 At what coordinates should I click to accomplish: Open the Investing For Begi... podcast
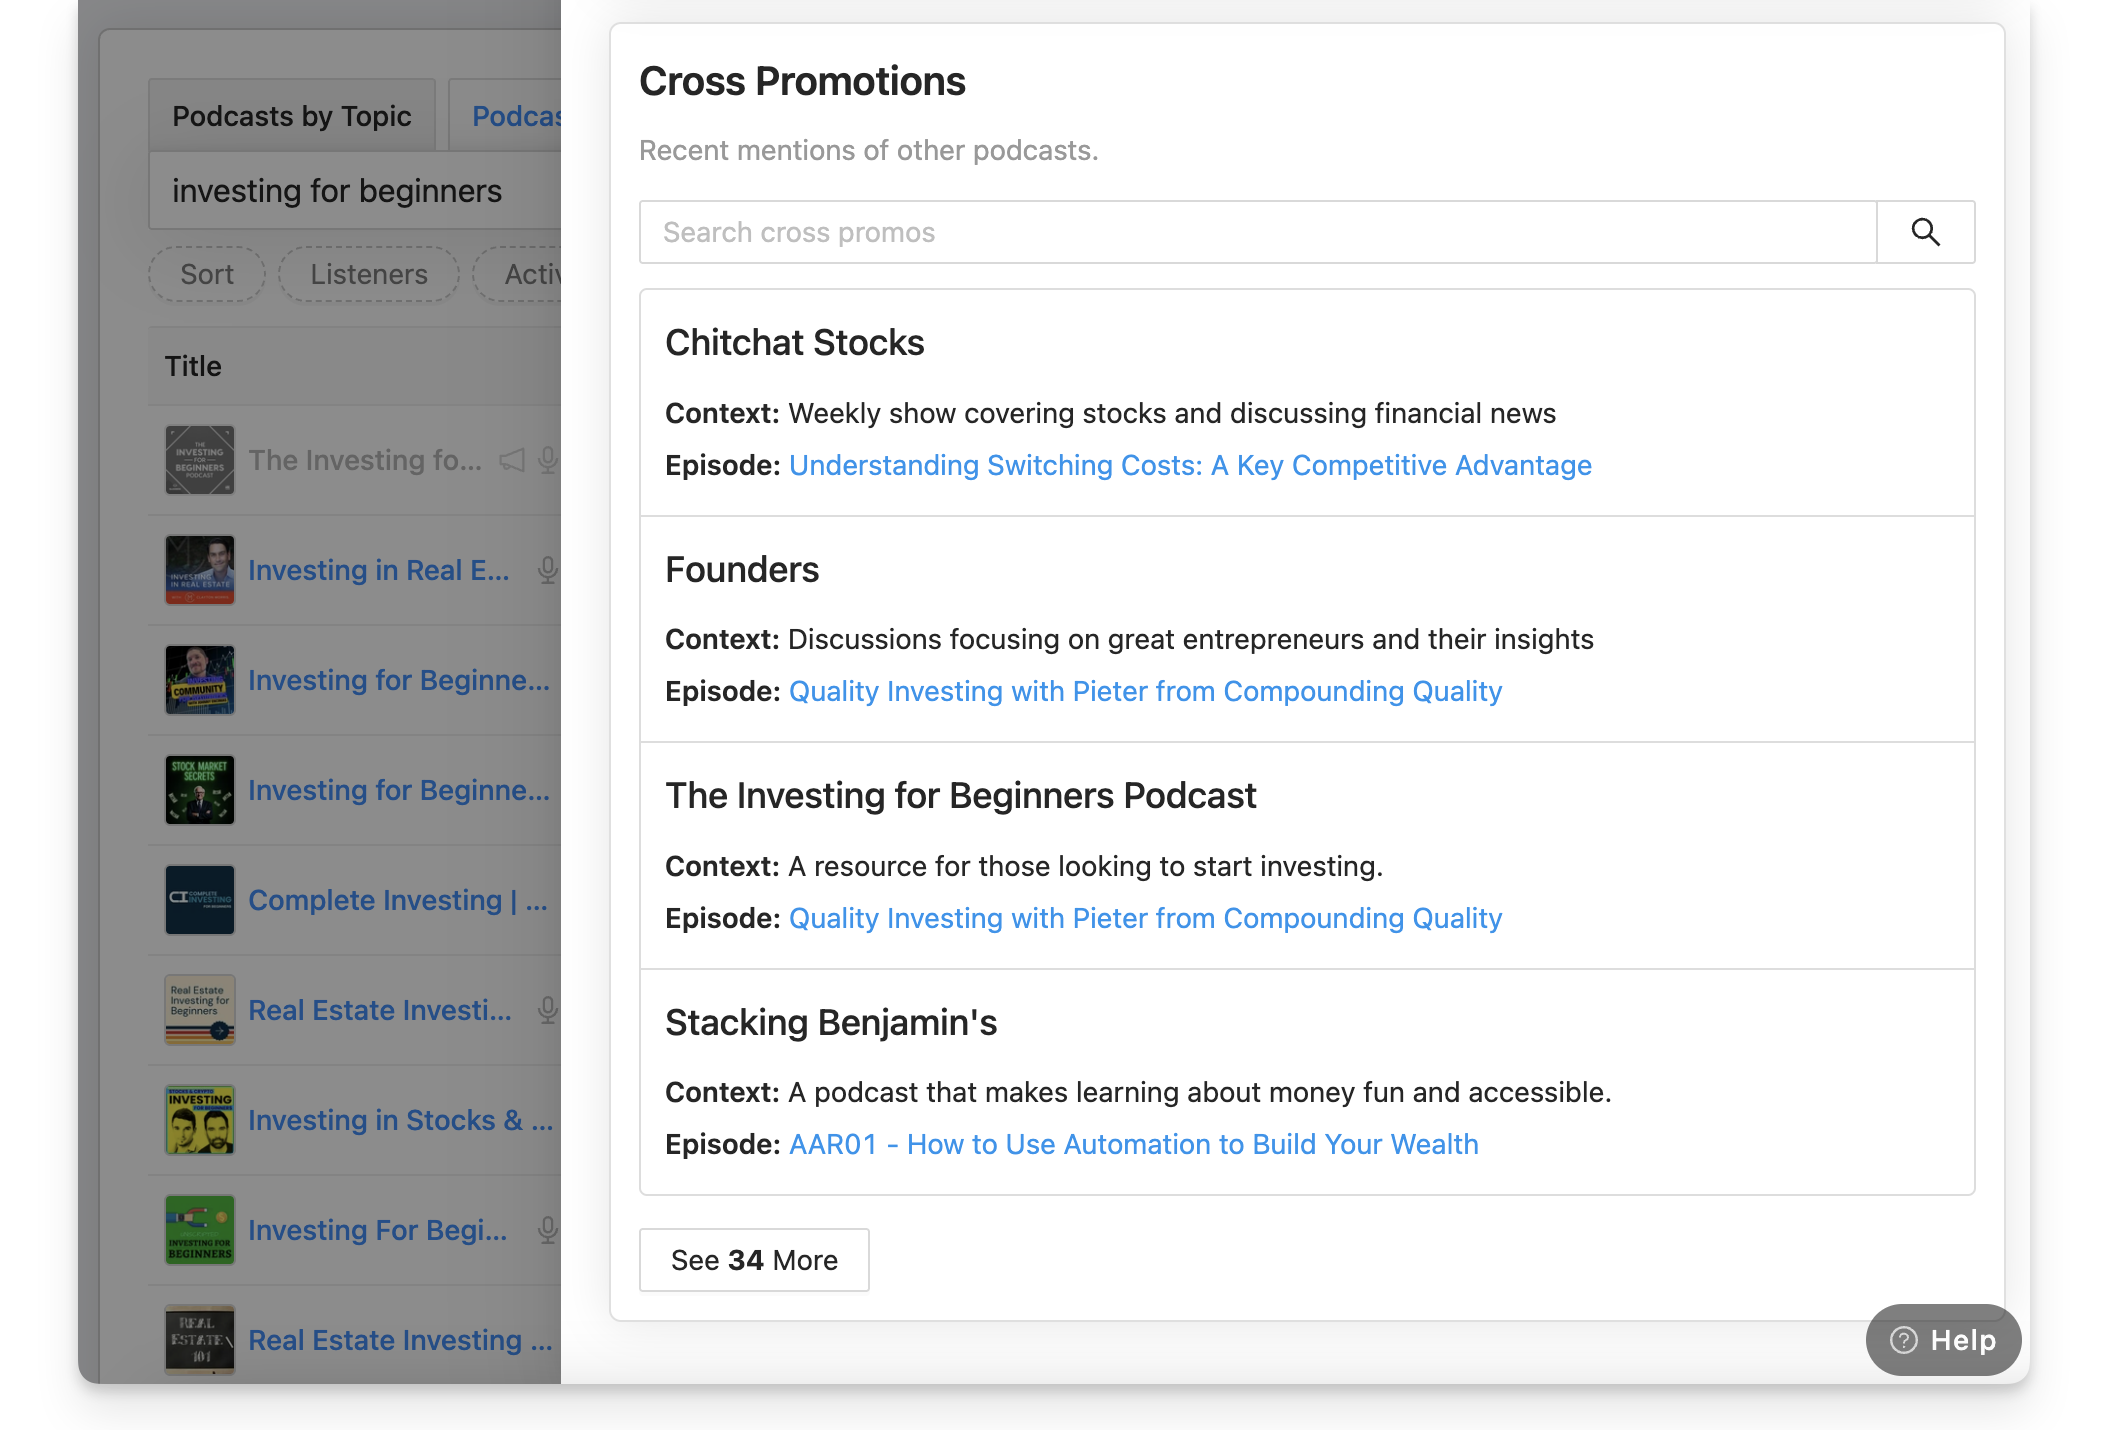pyautogui.click(x=378, y=1230)
